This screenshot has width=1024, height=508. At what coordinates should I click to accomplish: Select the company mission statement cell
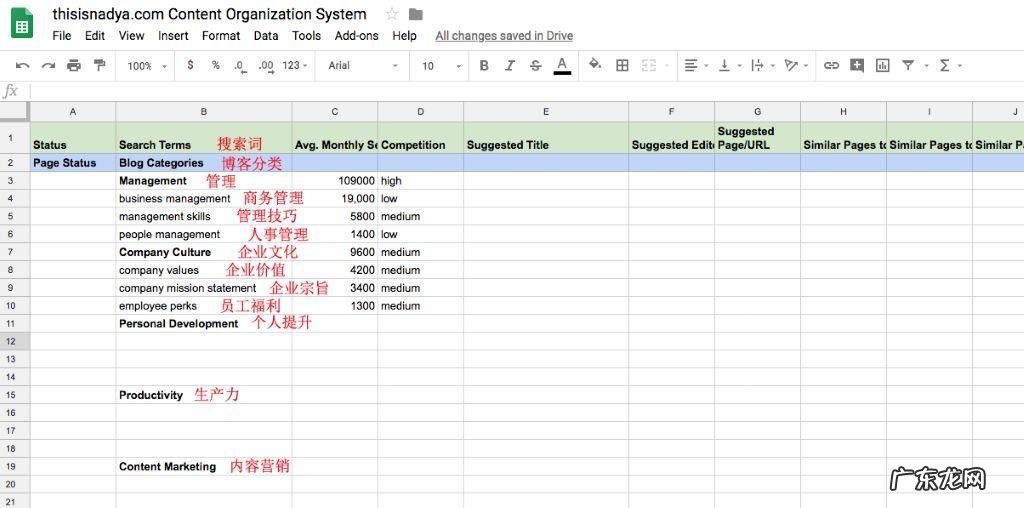(x=204, y=288)
